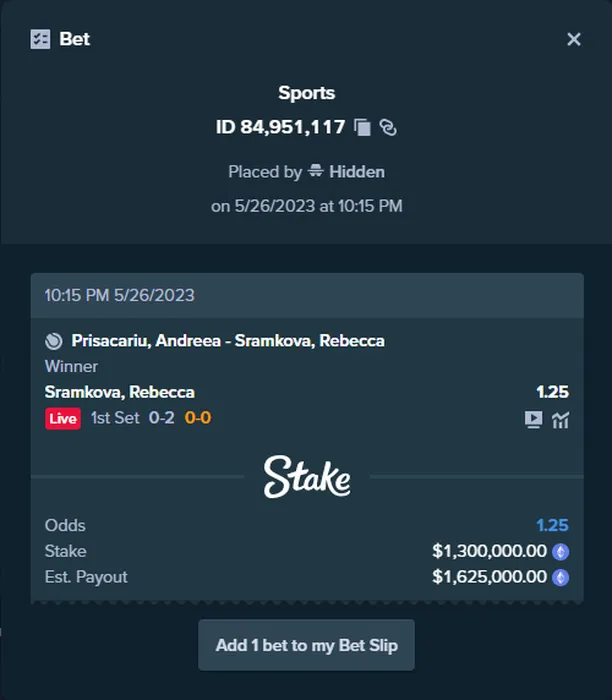Add 1 bet to my Bet Slip
This screenshot has width=612, height=700.
(x=306, y=645)
